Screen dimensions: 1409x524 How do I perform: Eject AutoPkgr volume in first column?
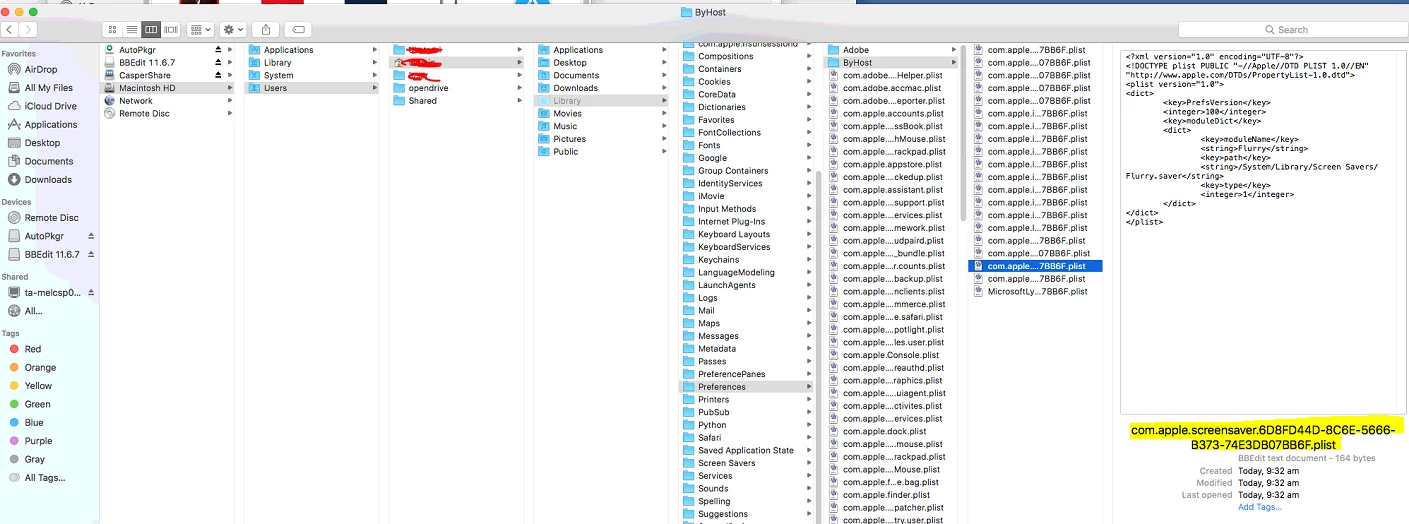click(x=218, y=49)
